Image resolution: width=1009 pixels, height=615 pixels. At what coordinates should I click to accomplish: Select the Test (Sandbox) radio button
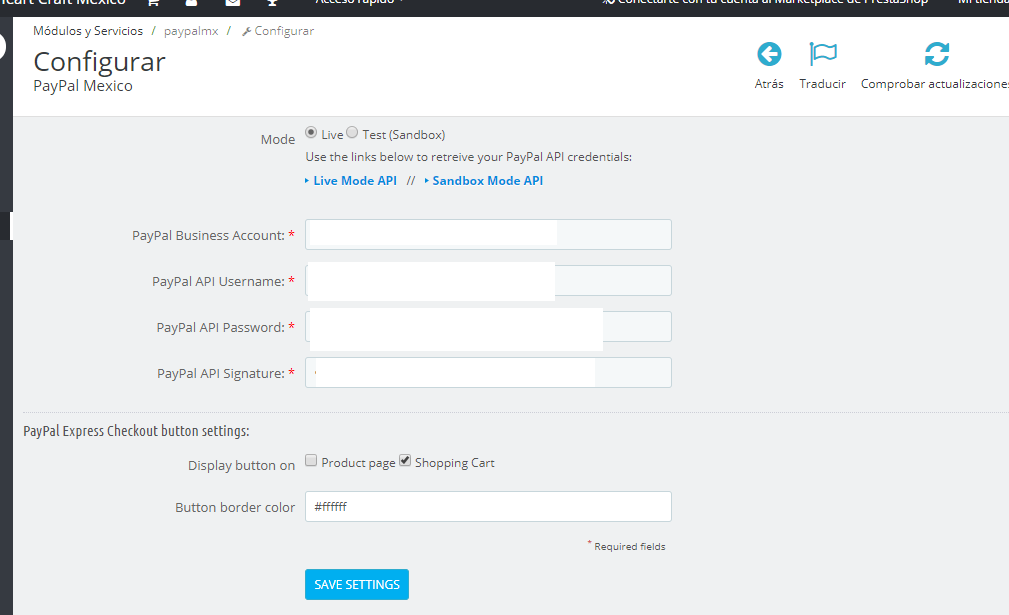(352, 133)
